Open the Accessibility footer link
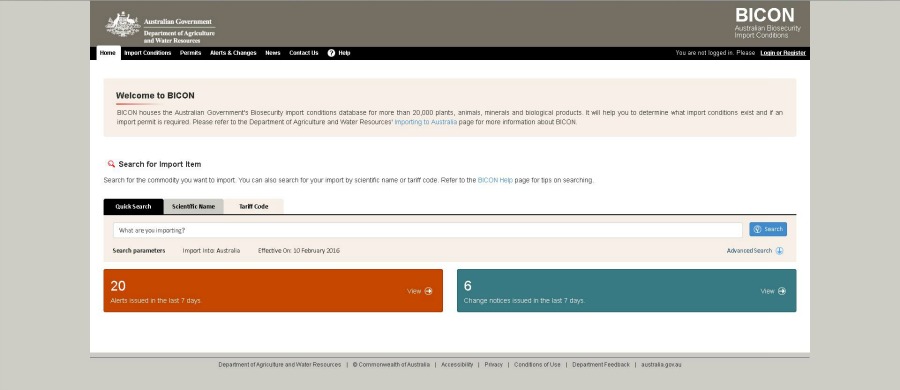 tap(457, 365)
